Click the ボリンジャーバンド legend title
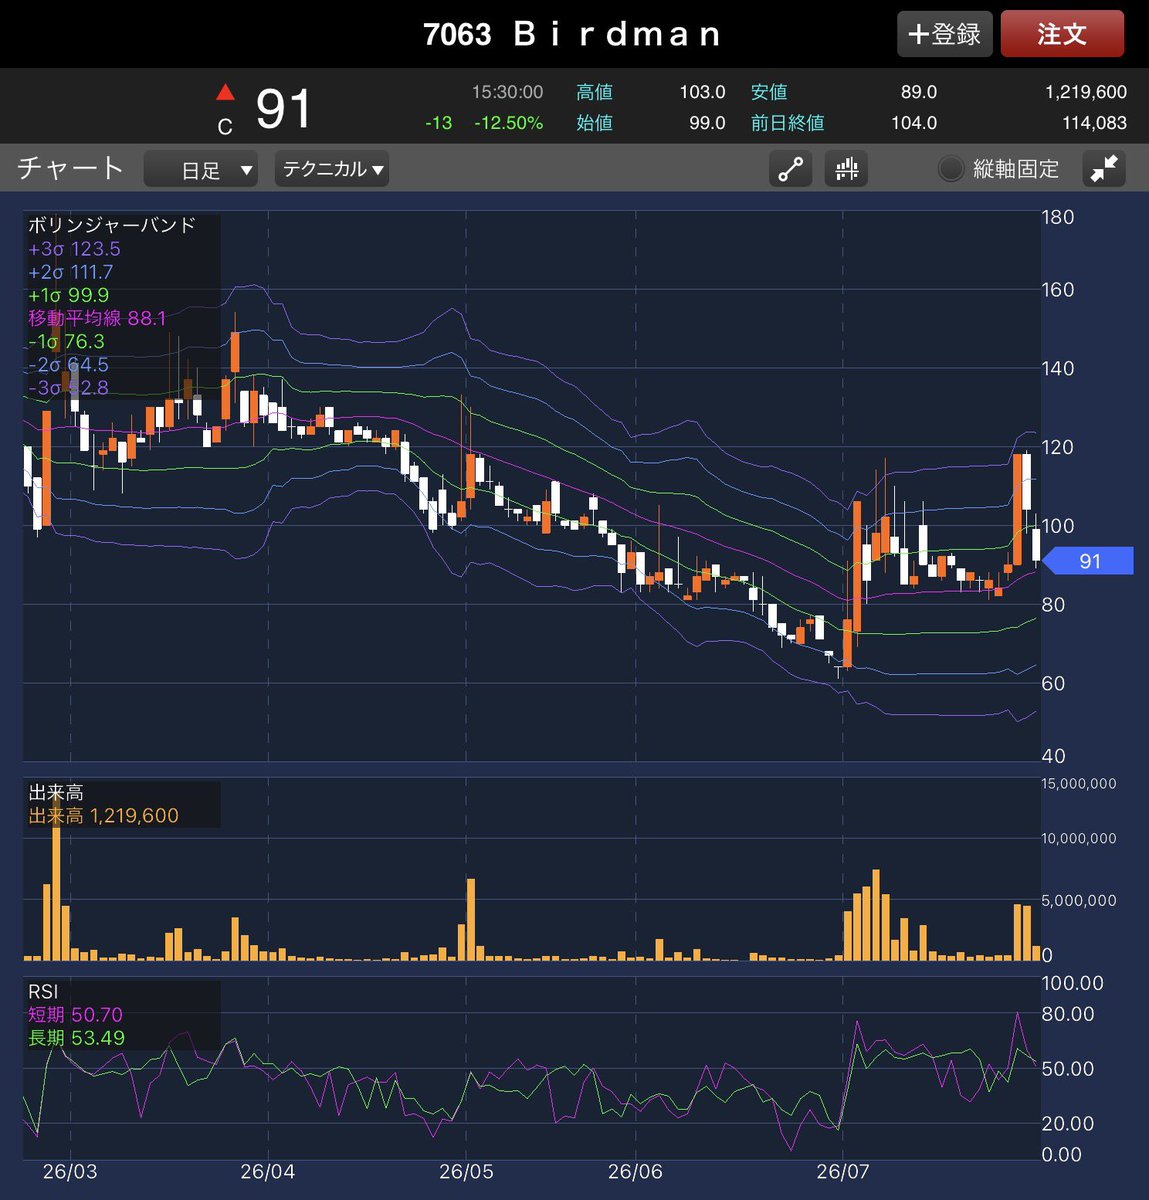Image resolution: width=1149 pixels, height=1200 pixels. [x=112, y=225]
